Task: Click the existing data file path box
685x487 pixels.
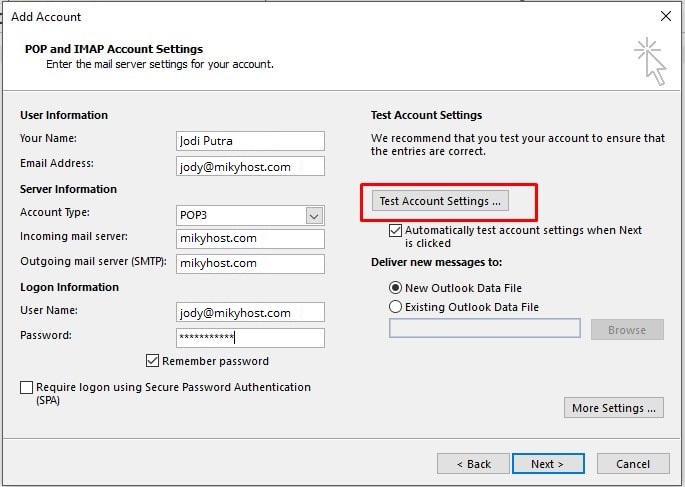Action: click(x=485, y=328)
